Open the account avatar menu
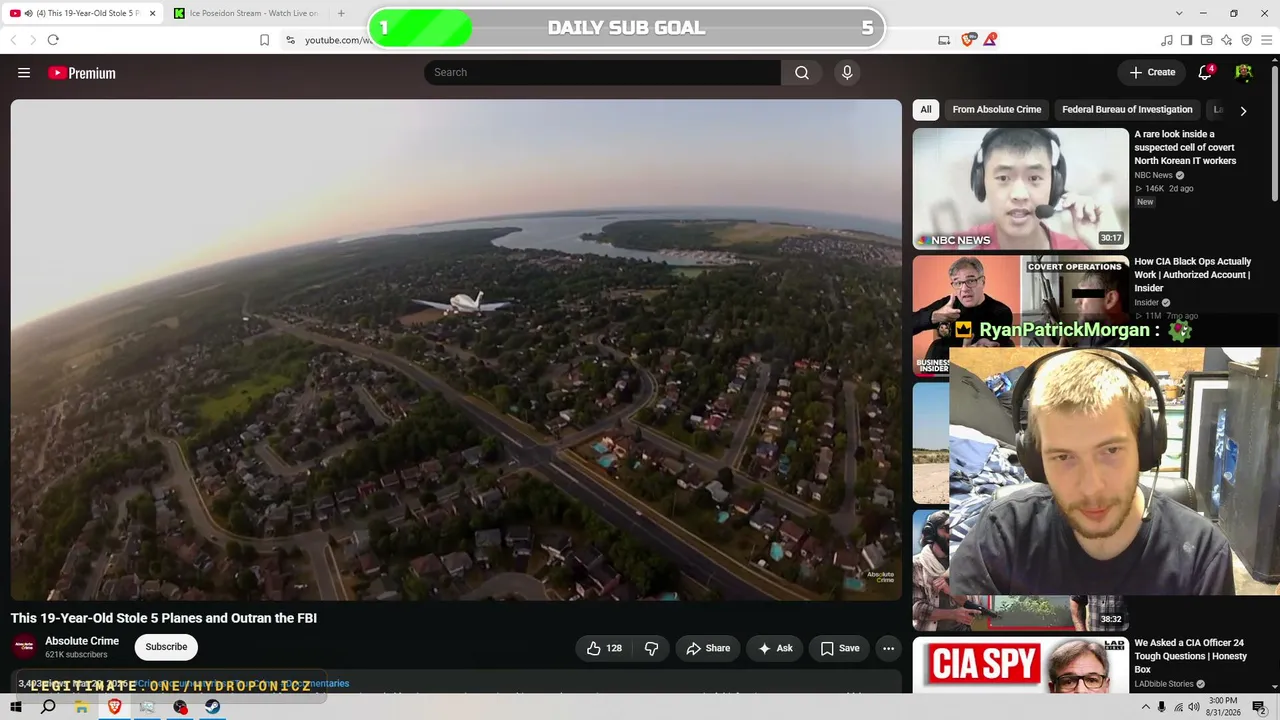The width and height of the screenshot is (1280, 720). pyautogui.click(x=1244, y=72)
